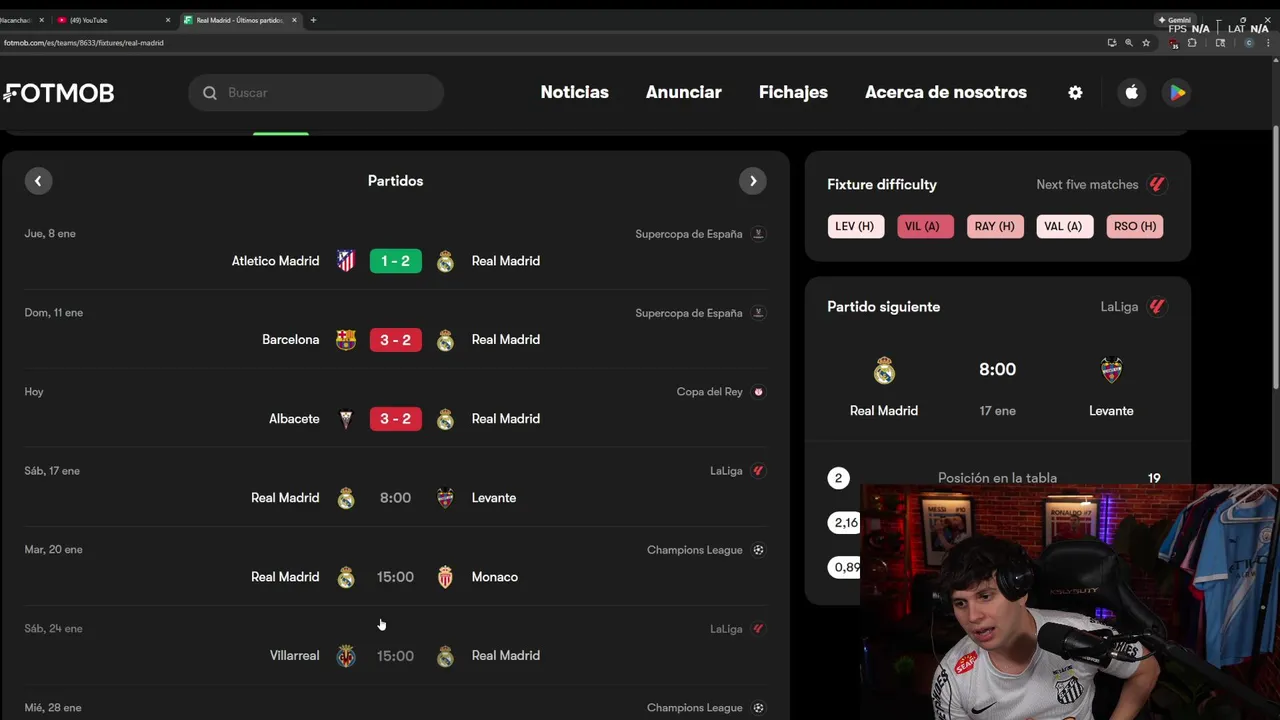Screen dimensions: 1280x720
Task: Go to previous matches with left arrow
Action: click(x=38, y=181)
